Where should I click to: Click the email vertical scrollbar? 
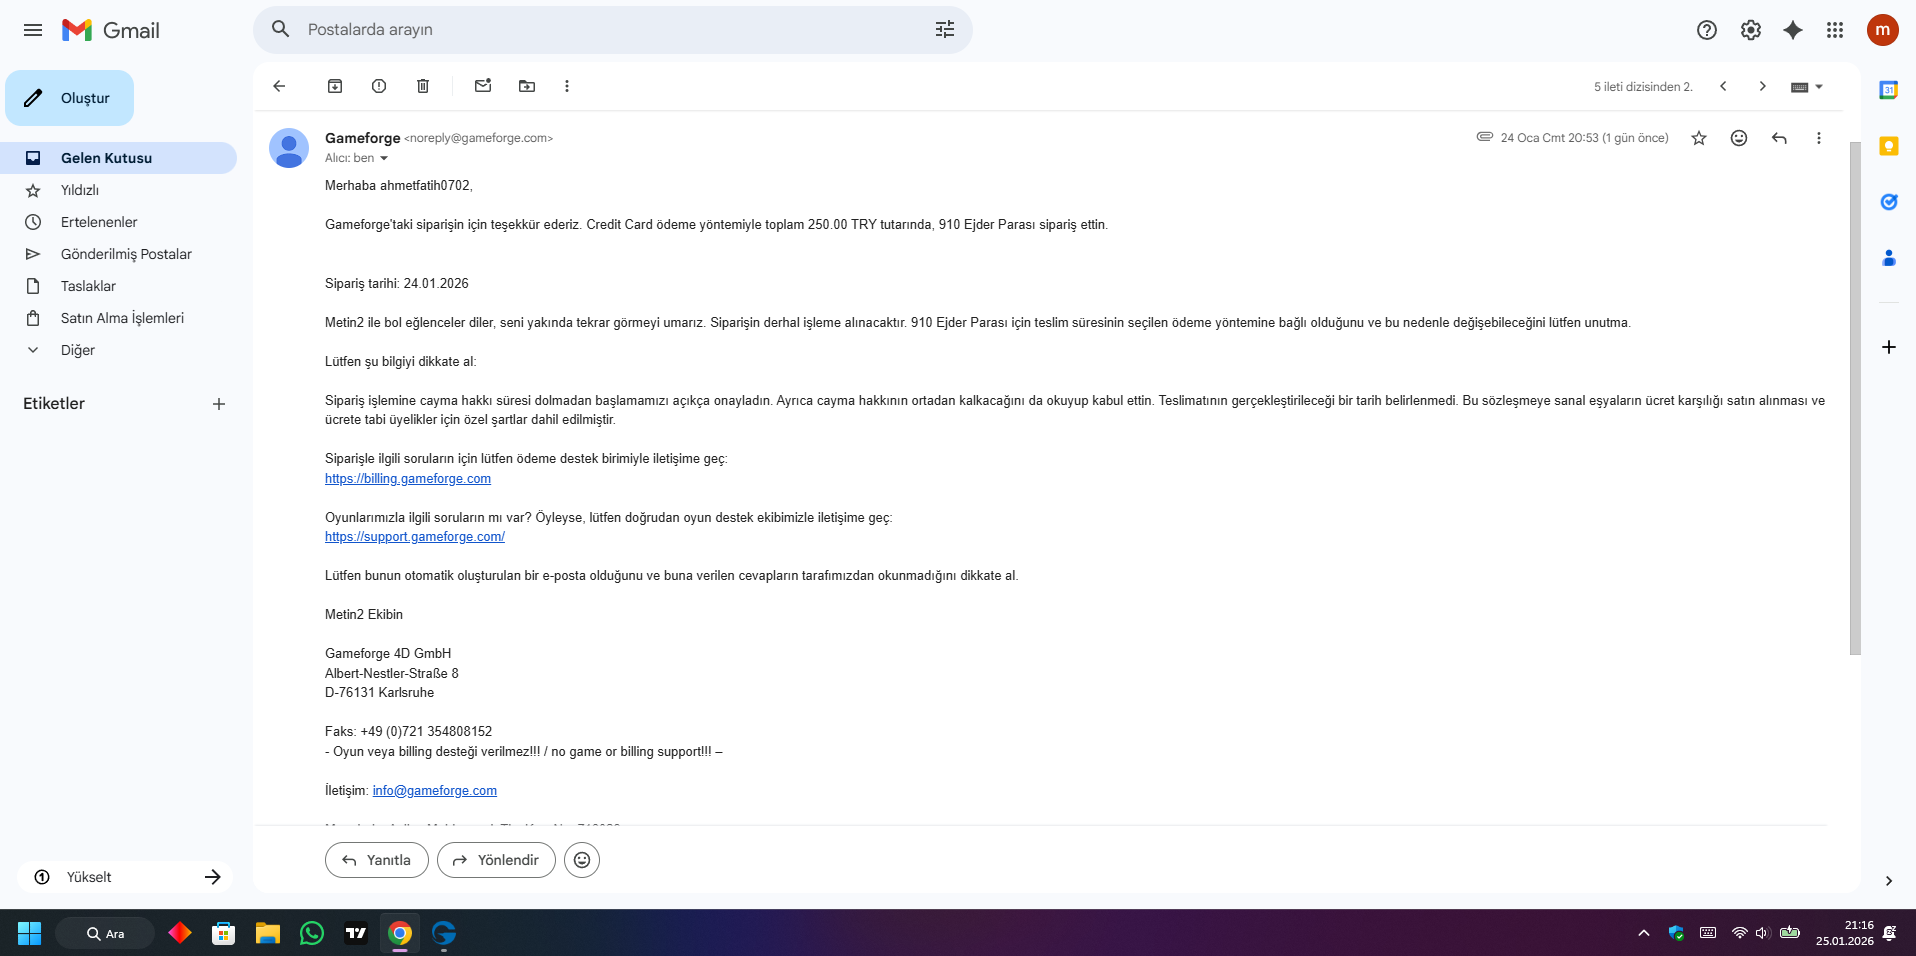(x=1855, y=398)
